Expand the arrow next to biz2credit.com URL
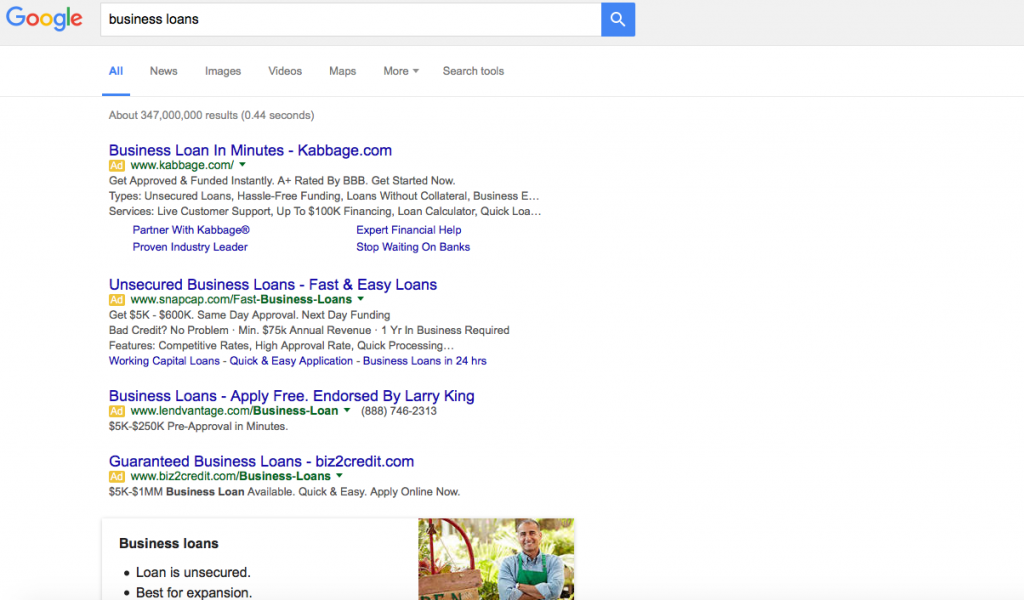Viewport: 1024px width, 600px height. 339,476
